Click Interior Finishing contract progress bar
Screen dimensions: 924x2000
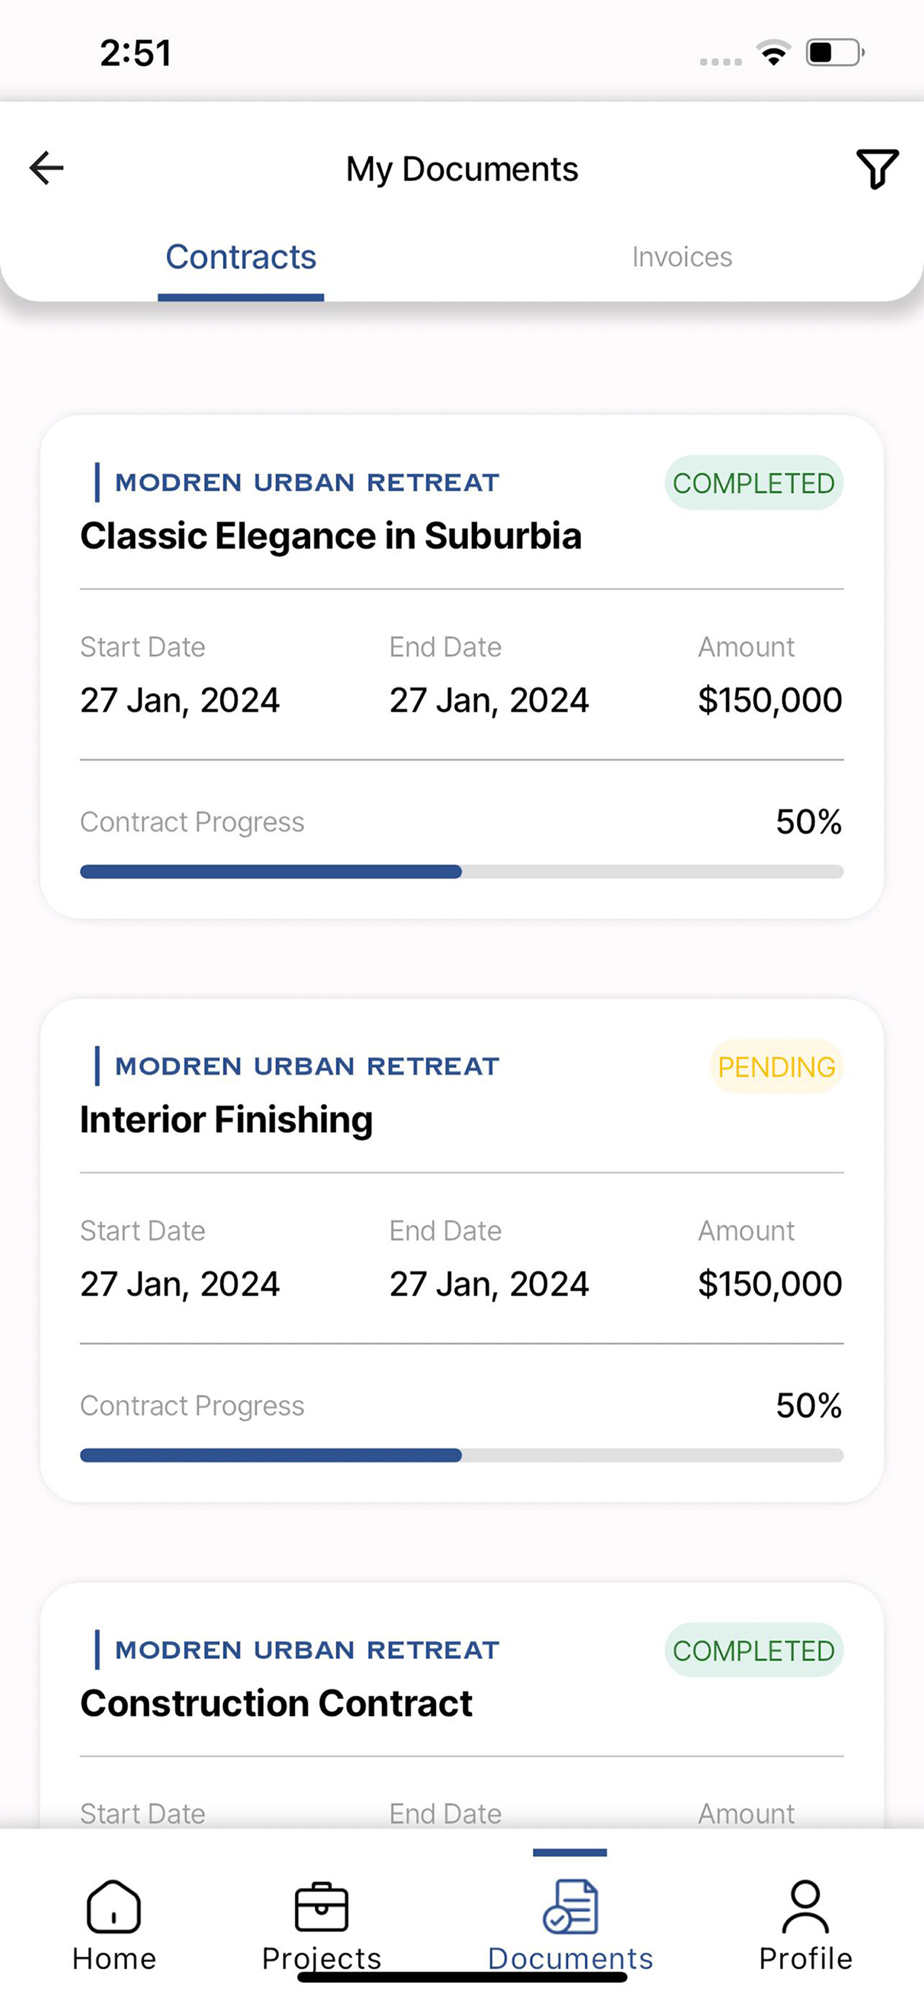461,1456
